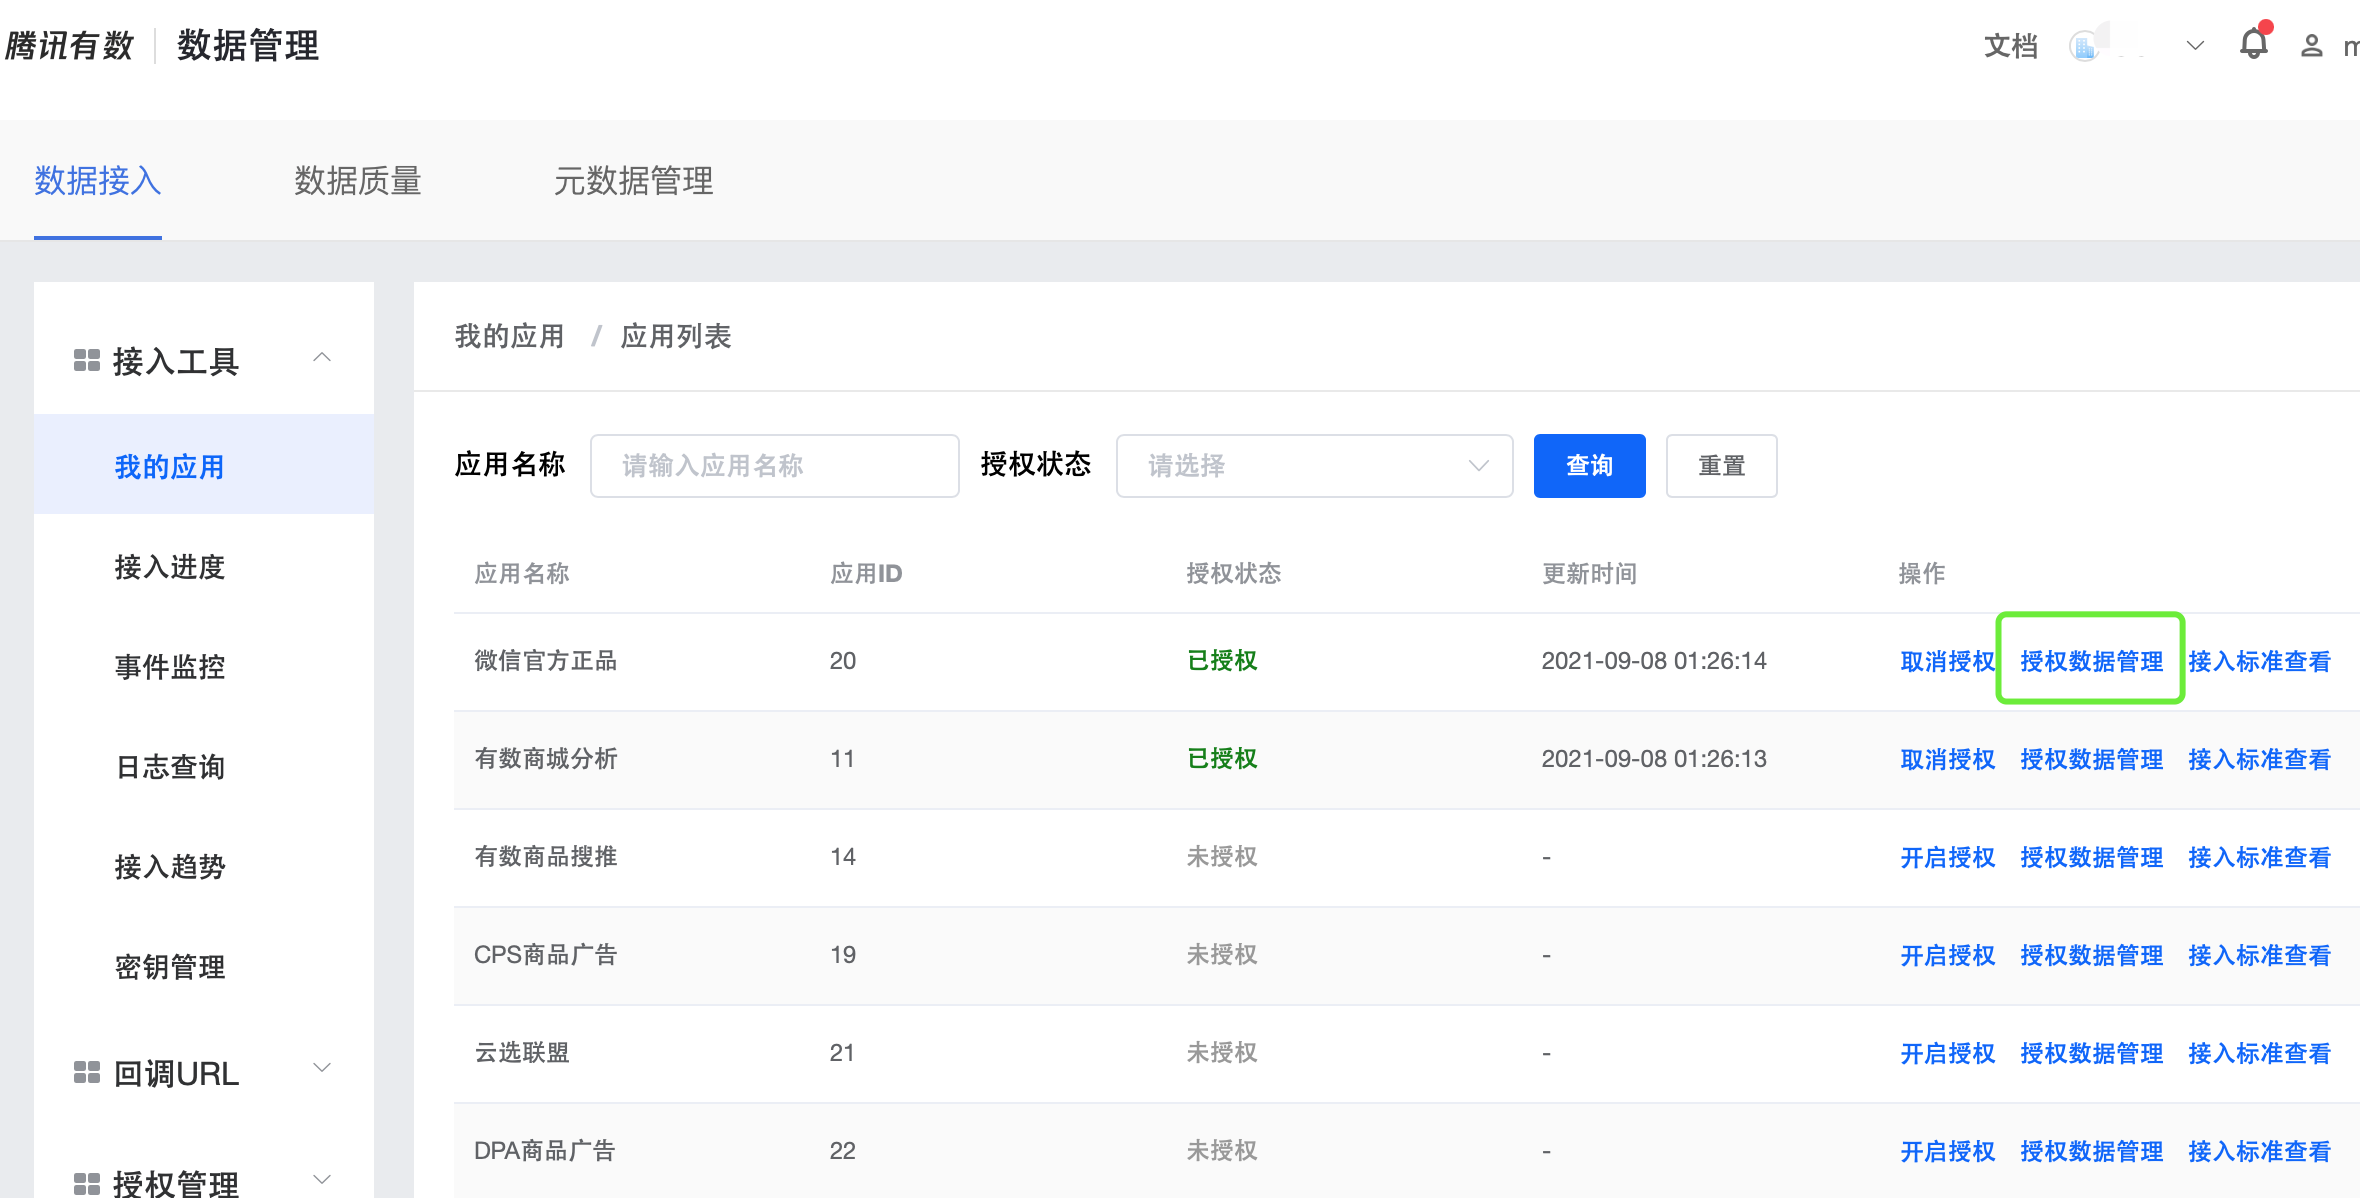Click 授权数据管理 for CPS商品广告

tap(2091, 955)
